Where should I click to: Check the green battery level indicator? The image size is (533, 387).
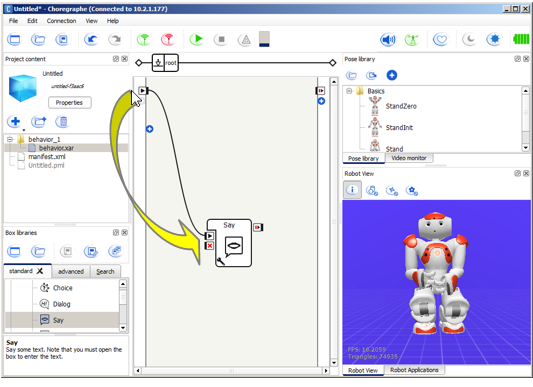coord(521,39)
